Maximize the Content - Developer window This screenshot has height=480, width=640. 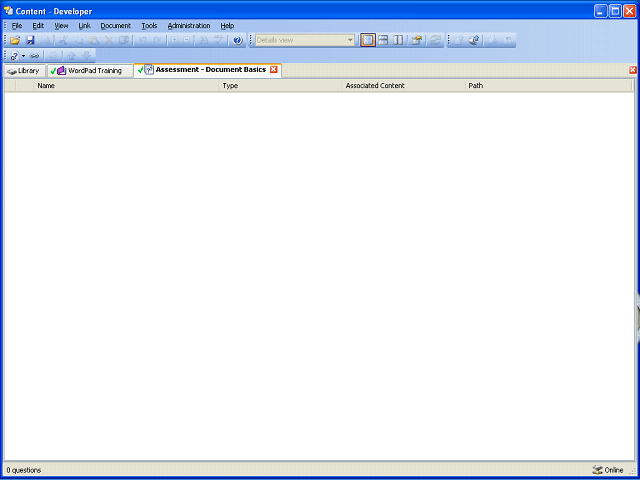click(x=616, y=11)
